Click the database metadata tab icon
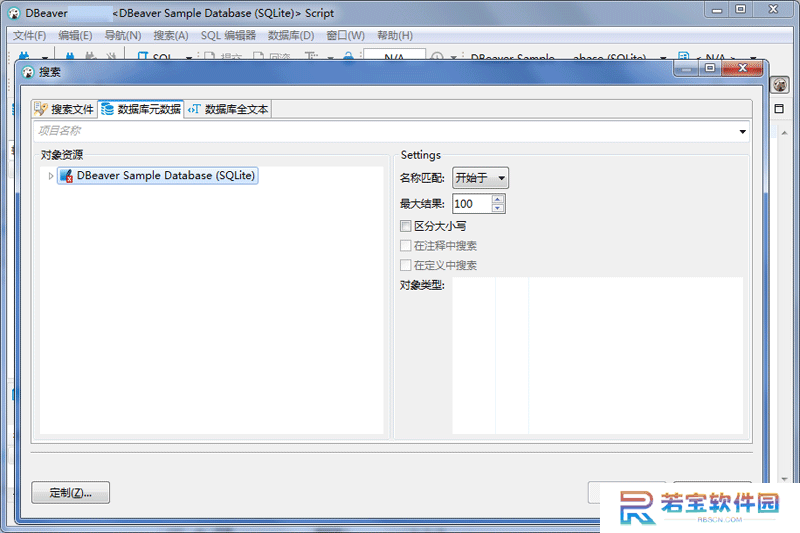Image resolution: width=800 pixels, height=533 pixels. point(107,109)
